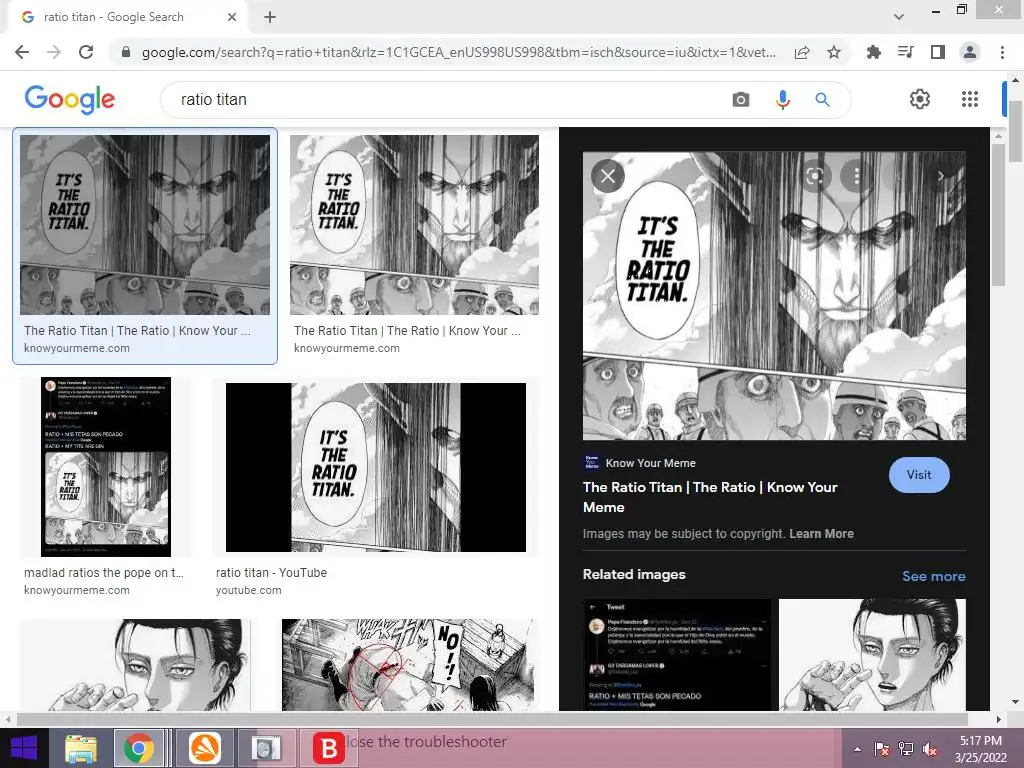Open the ratio titan YouTube thumbnail

pyautogui.click(x=376, y=467)
